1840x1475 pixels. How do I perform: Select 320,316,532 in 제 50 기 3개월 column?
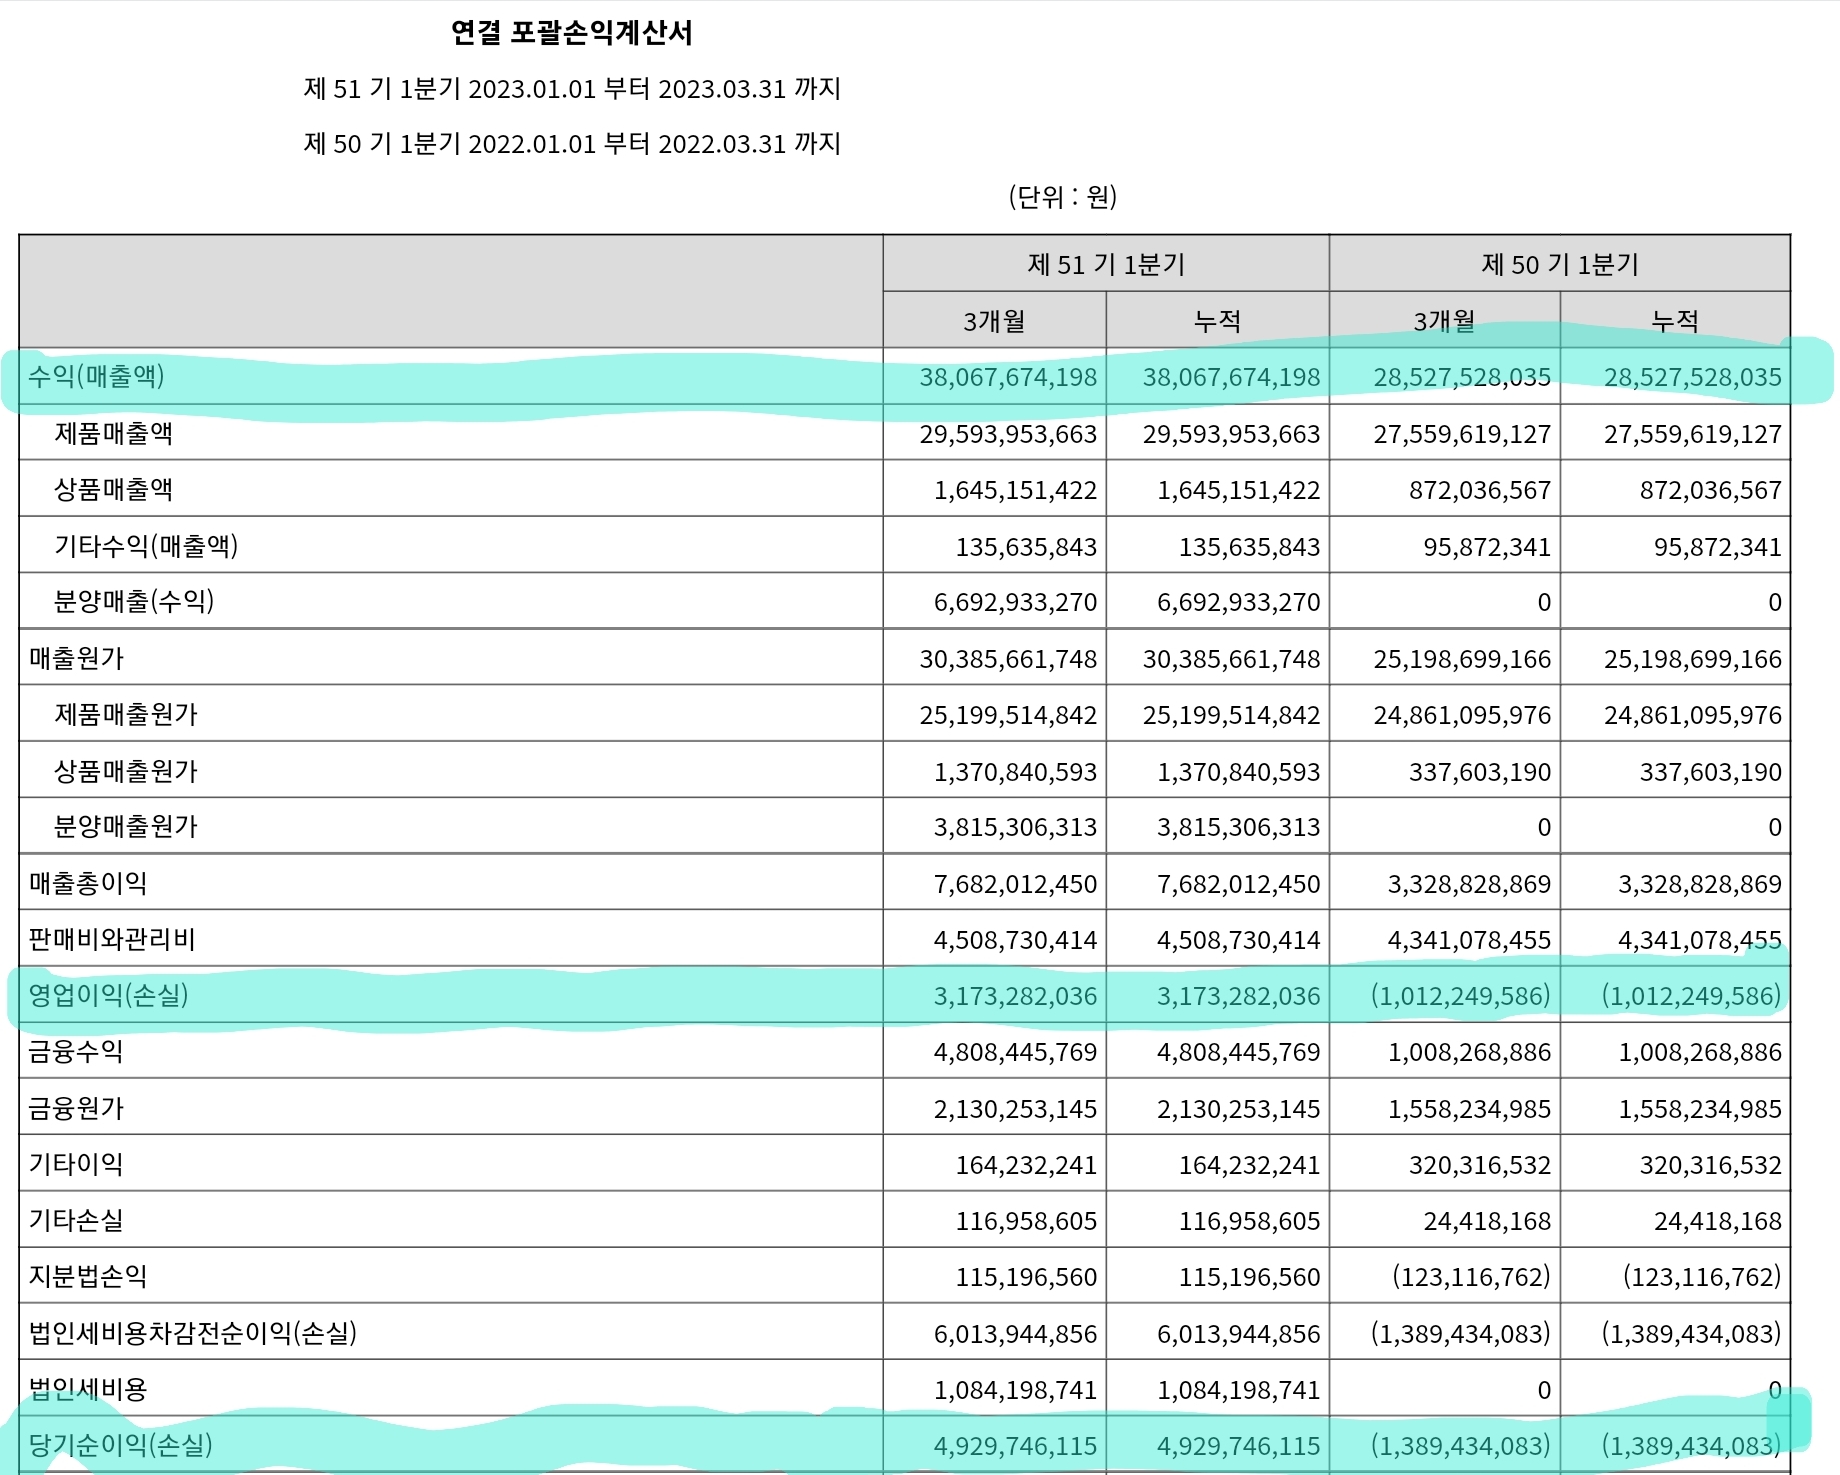1480,1165
